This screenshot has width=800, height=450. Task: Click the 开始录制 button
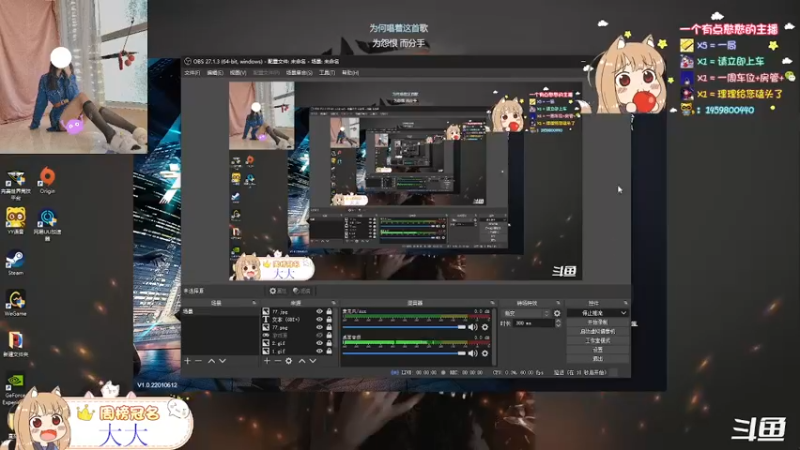[597, 322]
